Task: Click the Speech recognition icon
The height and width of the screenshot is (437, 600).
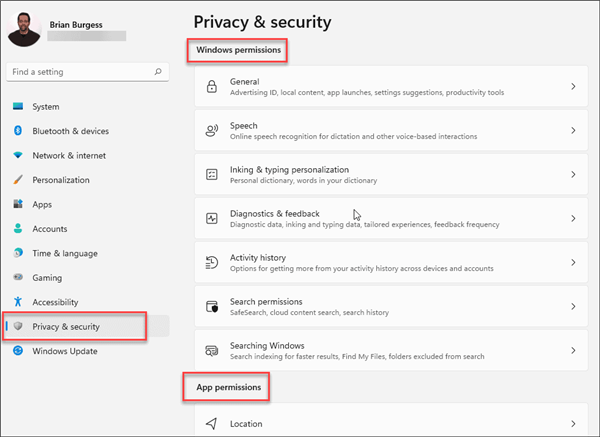Action: (x=211, y=130)
